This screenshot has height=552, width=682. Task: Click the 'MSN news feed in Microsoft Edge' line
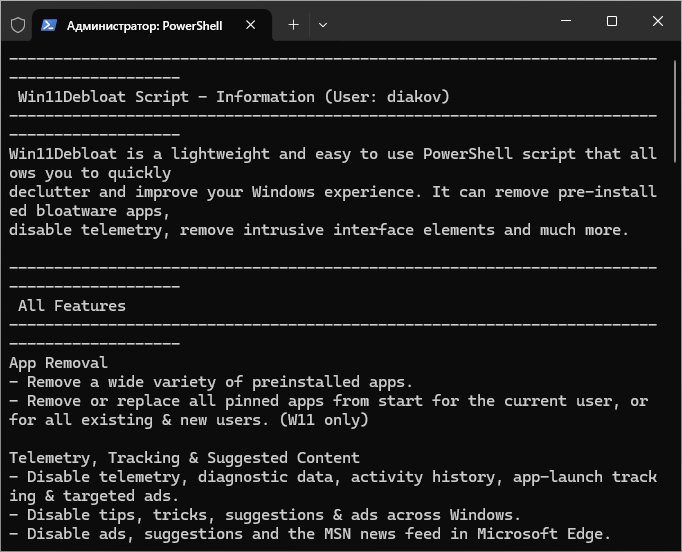tap(310, 534)
